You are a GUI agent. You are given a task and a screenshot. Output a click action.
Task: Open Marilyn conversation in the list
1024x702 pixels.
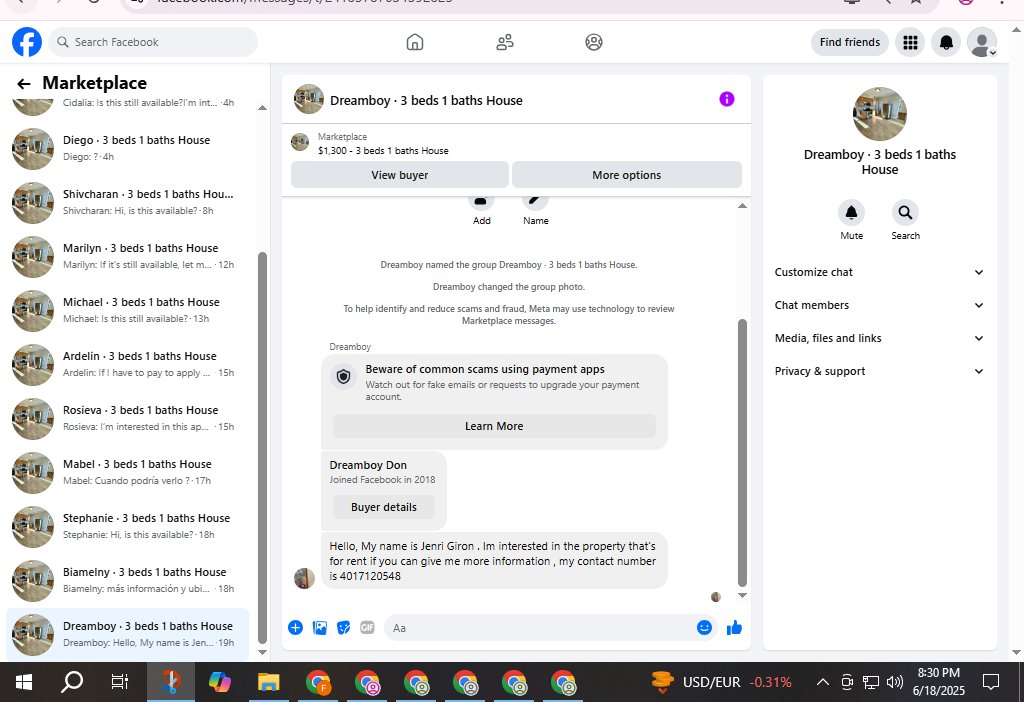128,257
